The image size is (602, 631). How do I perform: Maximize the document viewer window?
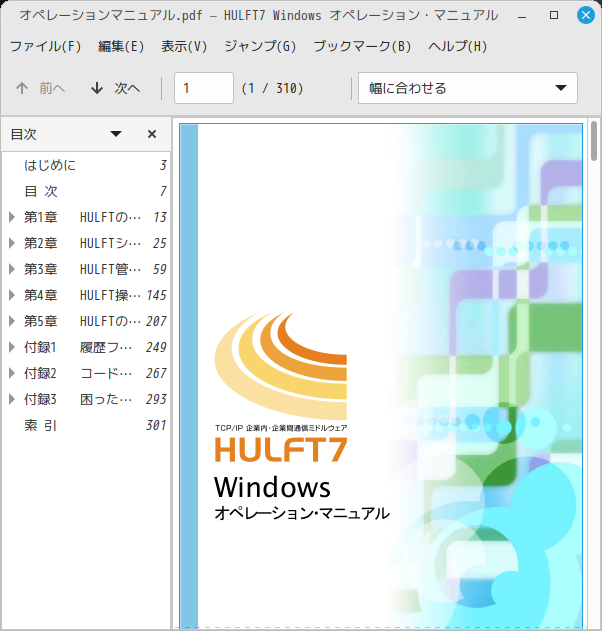[554, 15]
